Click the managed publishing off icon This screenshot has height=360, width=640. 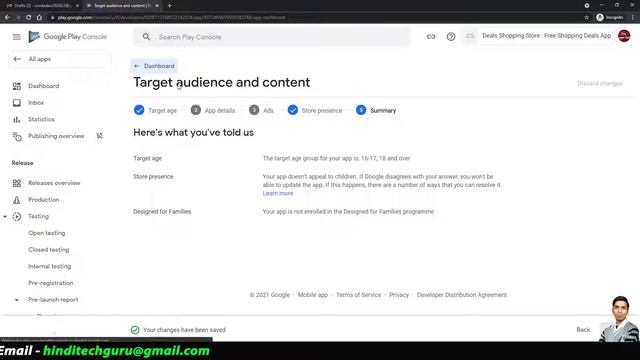tap(99, 136)
